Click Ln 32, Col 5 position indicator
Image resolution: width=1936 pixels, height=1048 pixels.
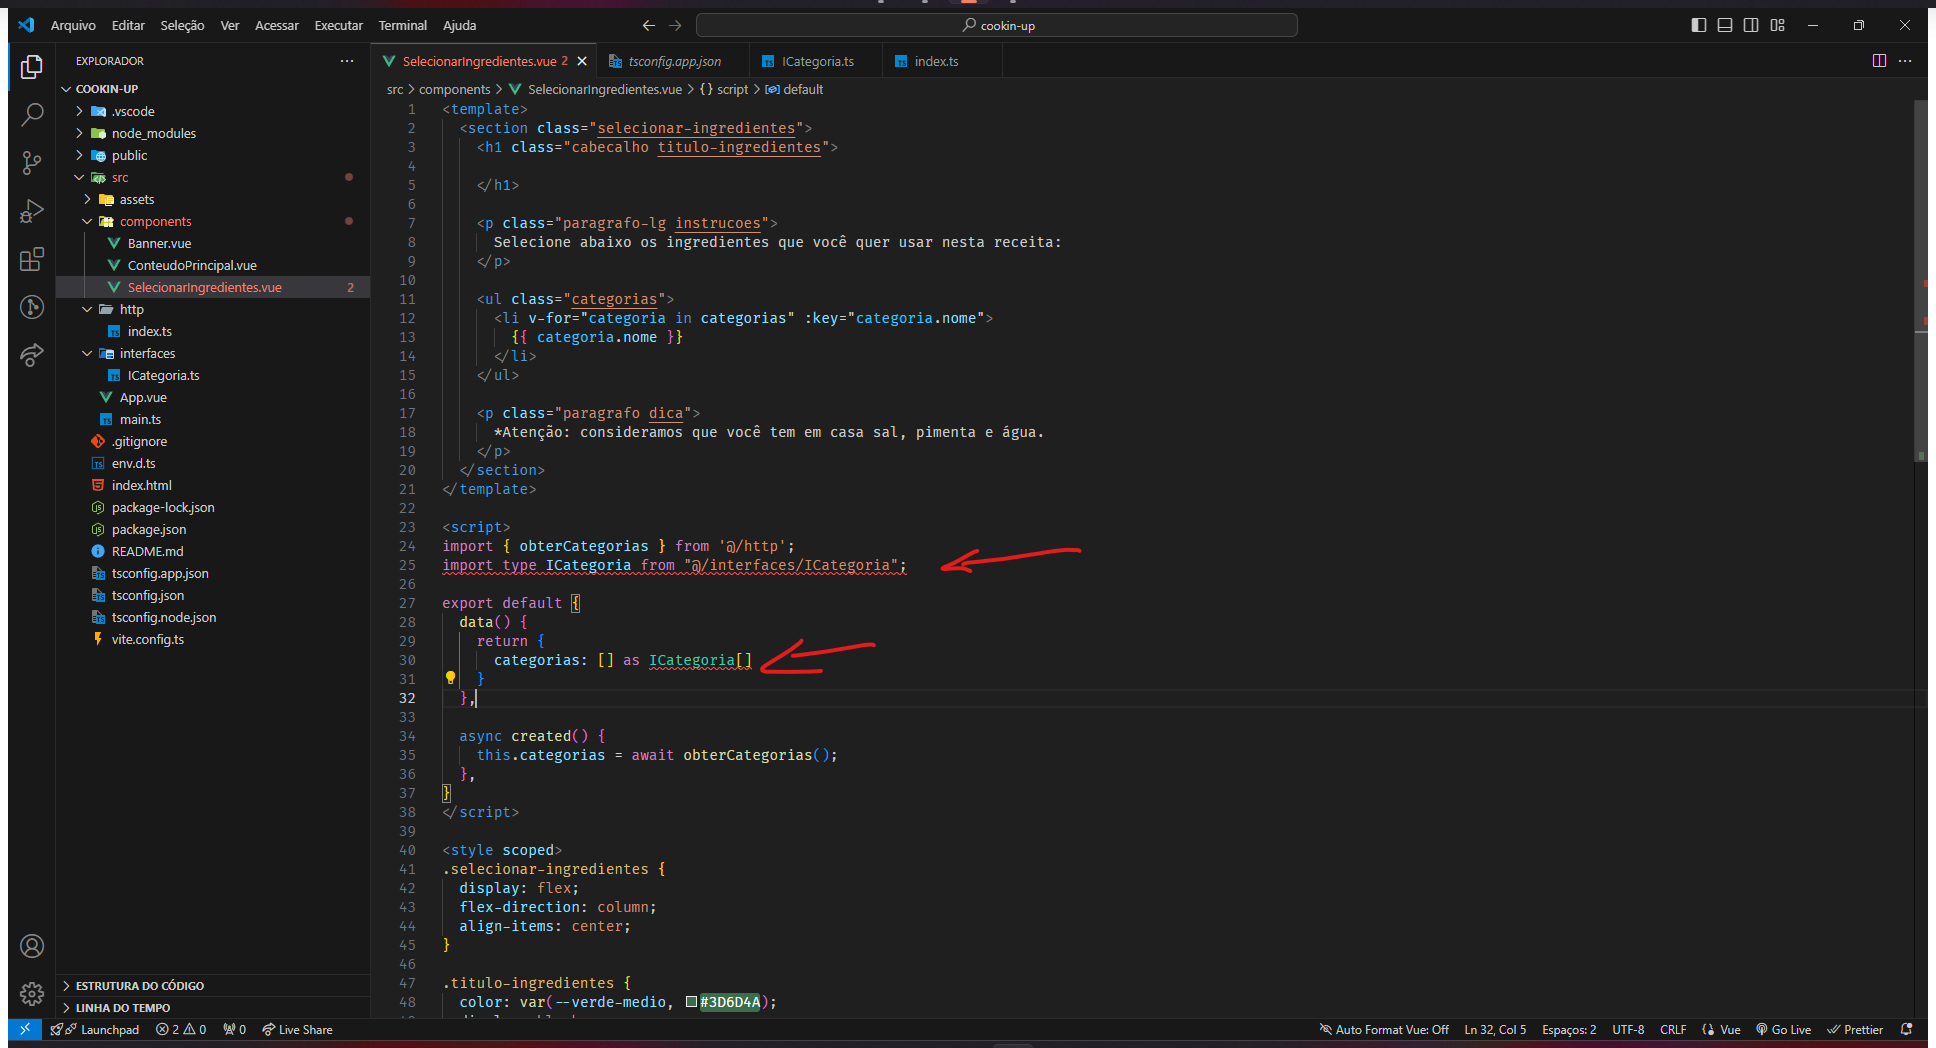click(1495, 1029)
